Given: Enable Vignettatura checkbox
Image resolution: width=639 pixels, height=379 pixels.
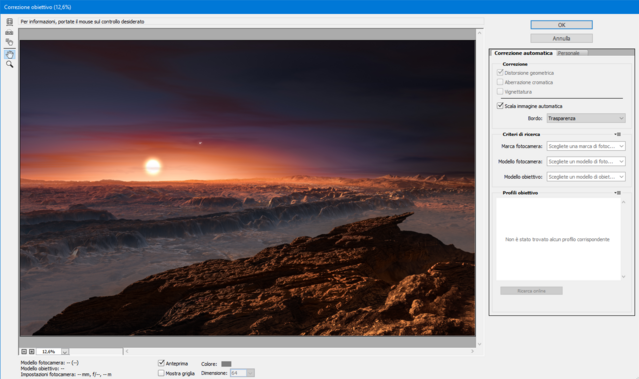Looking at the screenshot, I should (500, 91).
